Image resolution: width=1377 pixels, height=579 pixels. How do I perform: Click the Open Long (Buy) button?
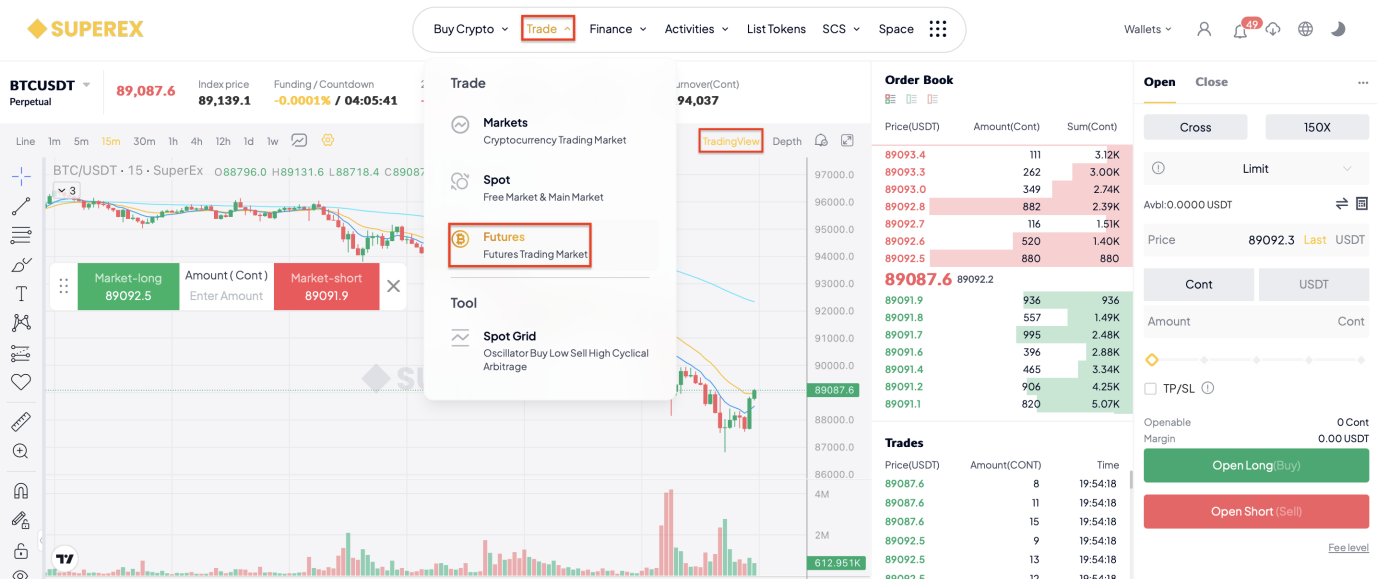[1256, 466]
